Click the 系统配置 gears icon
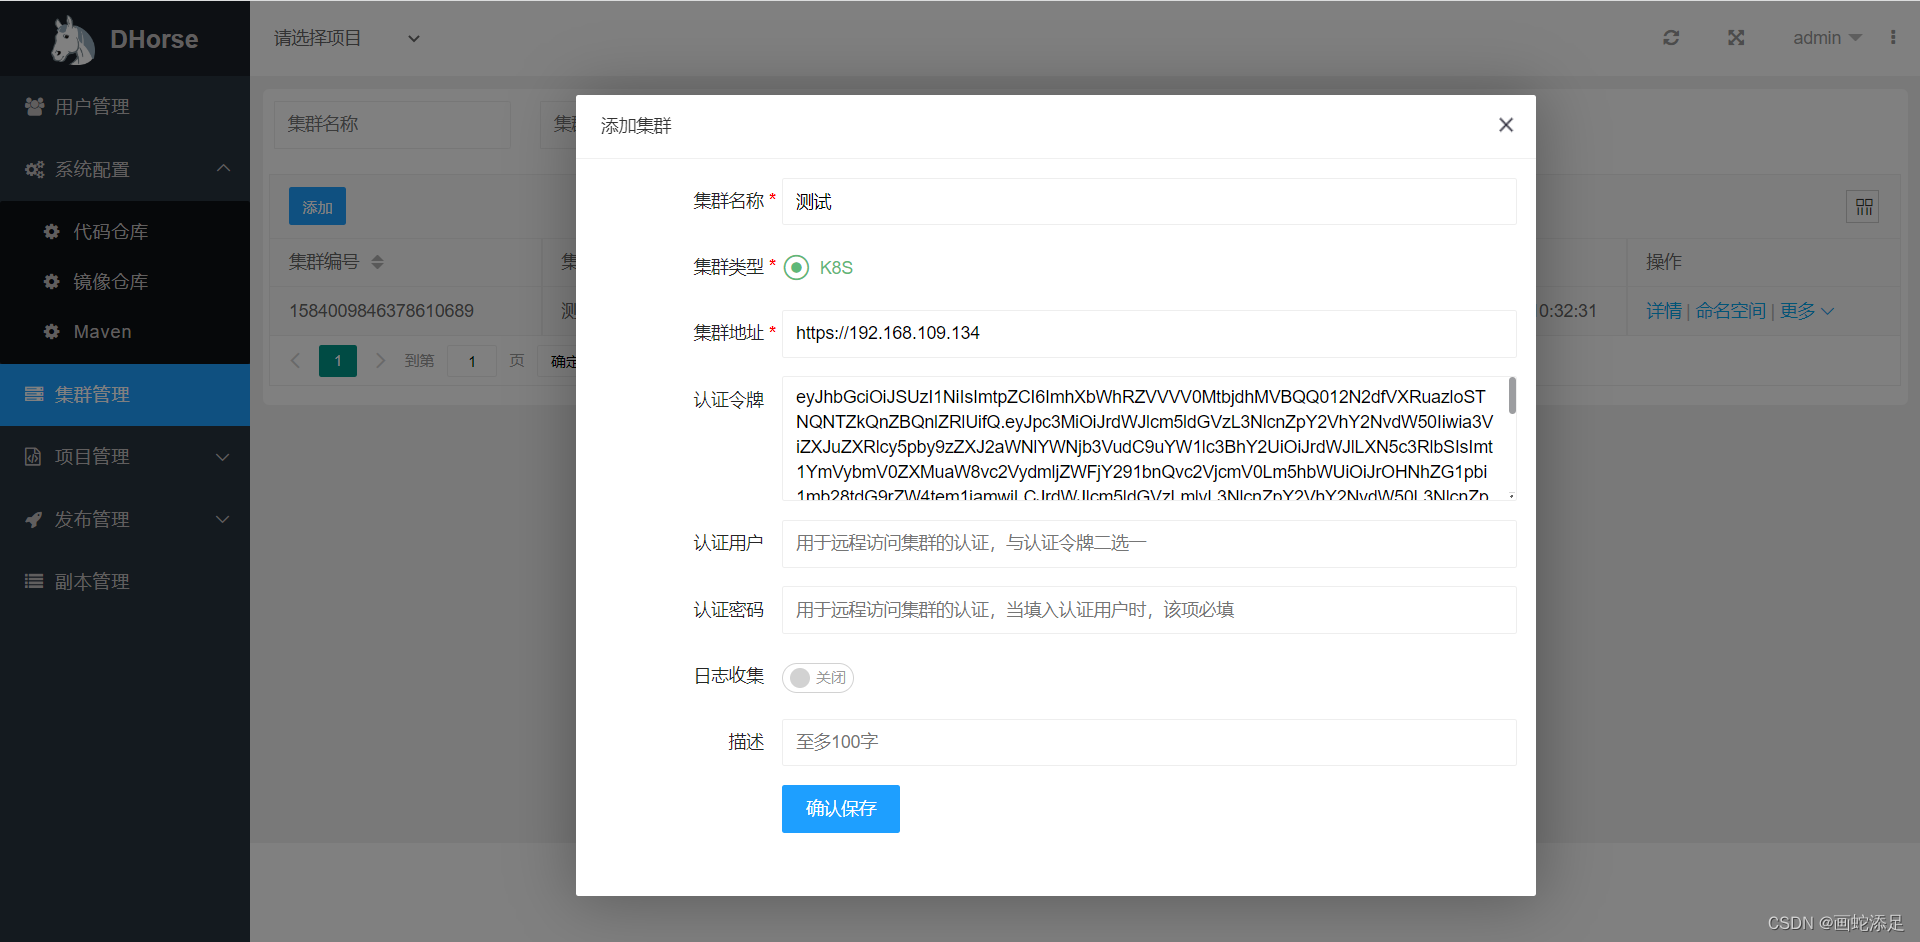Image resolution: width=1920 pixels, height=942 pixels. coord(34,170)
